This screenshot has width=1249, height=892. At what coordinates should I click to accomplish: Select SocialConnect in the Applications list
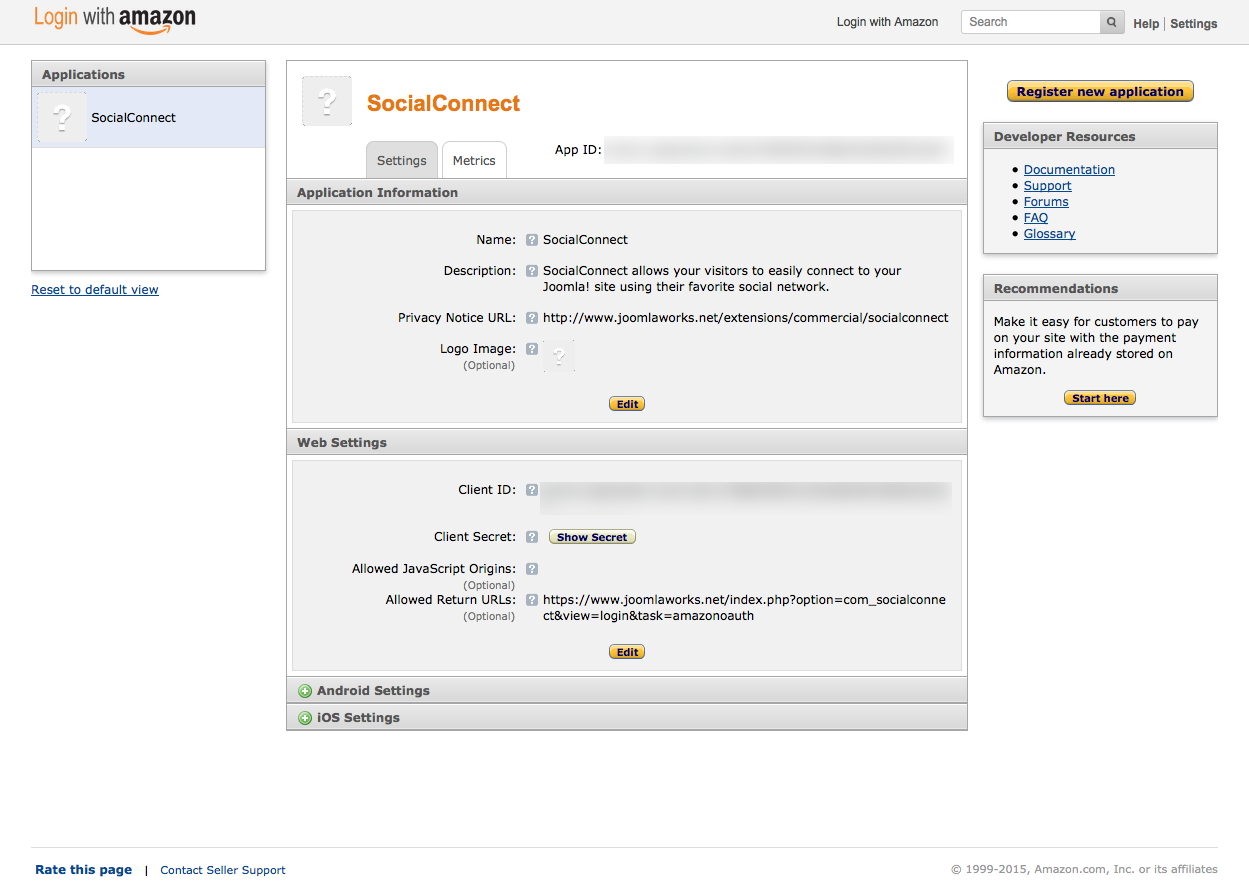tap(149, 117)
